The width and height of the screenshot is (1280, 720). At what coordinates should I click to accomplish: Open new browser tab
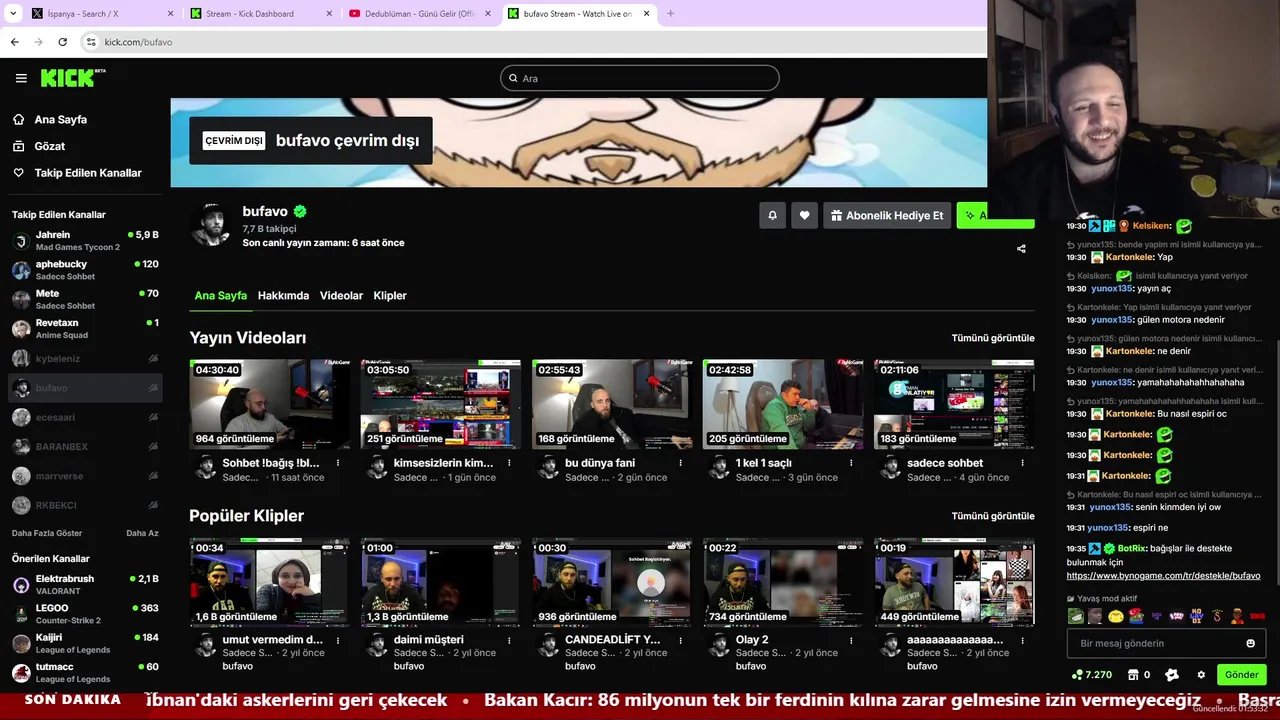tap(670, 14)
